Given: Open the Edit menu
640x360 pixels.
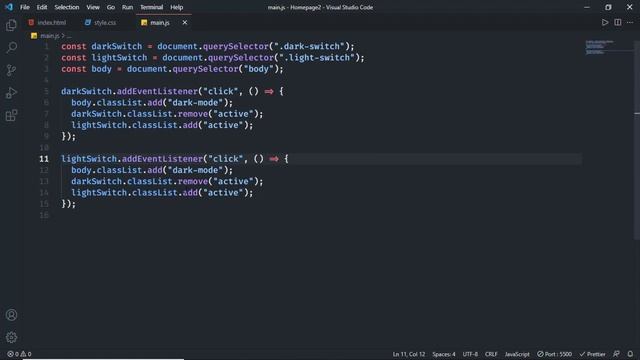Looking at the screenshot, I should (42, 7).
